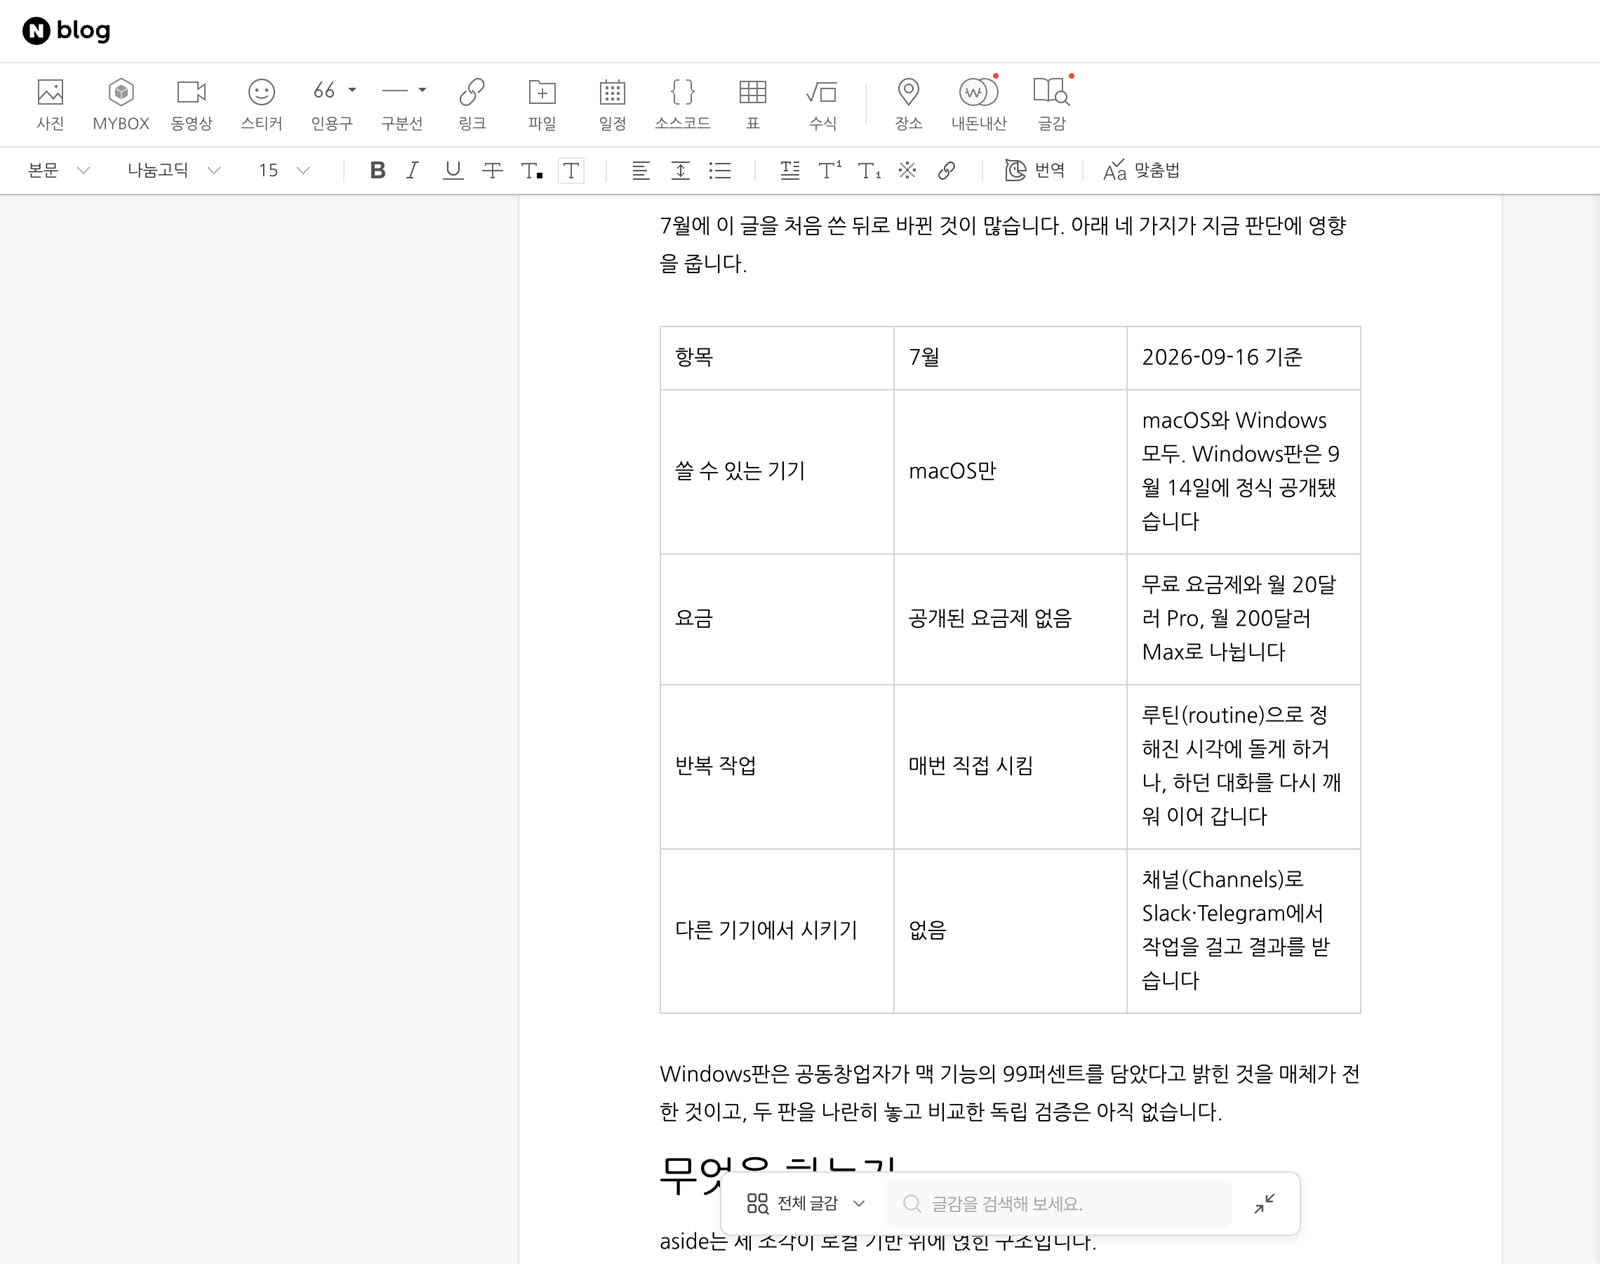
Task: Open MYBOX file picker
Action: coord(121,104)
